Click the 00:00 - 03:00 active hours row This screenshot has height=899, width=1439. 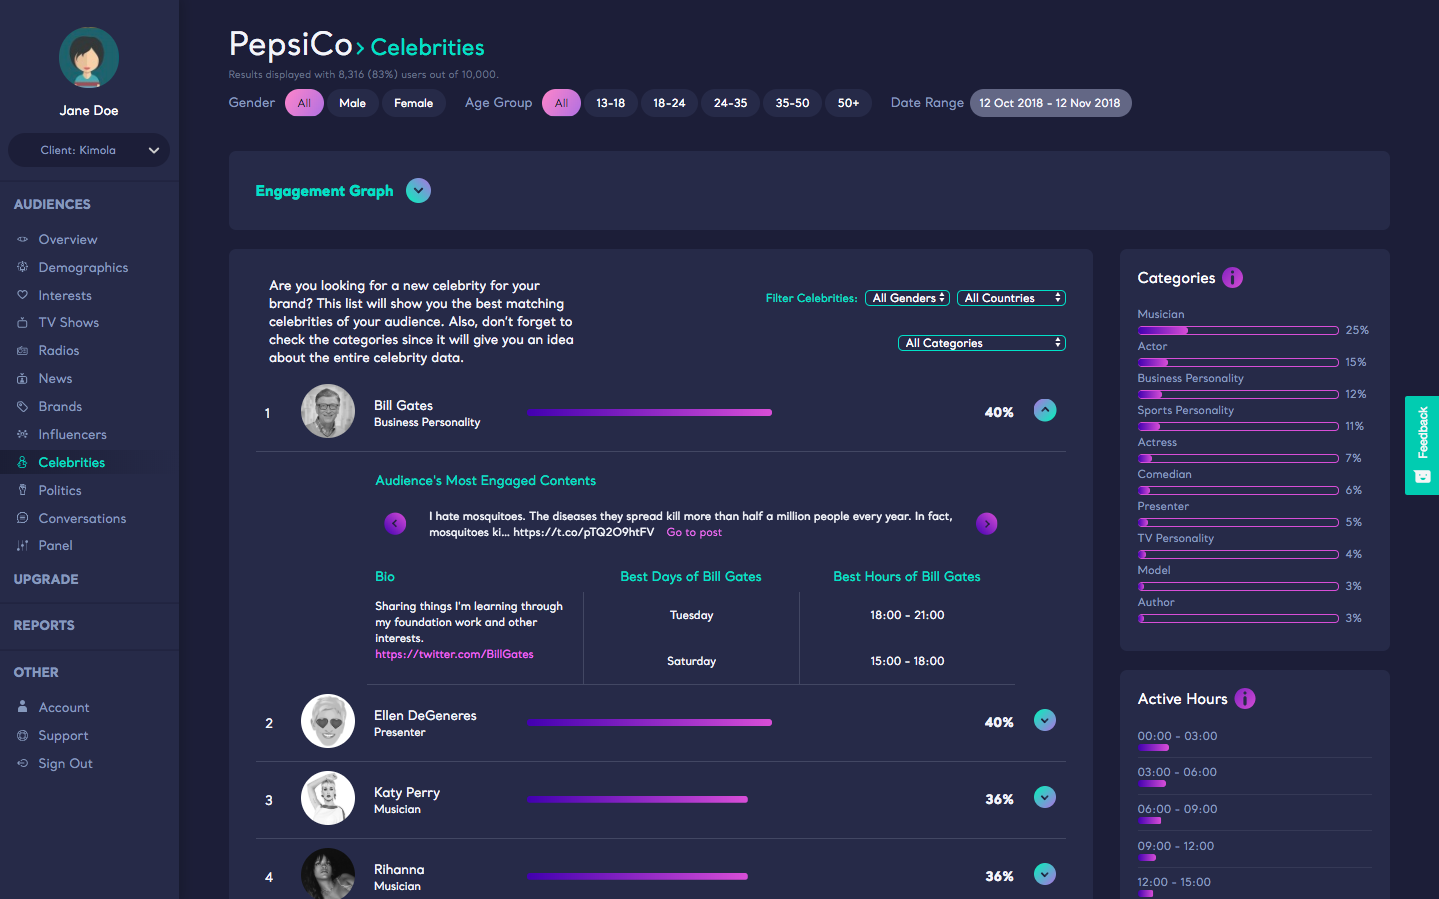(1254, 740)
